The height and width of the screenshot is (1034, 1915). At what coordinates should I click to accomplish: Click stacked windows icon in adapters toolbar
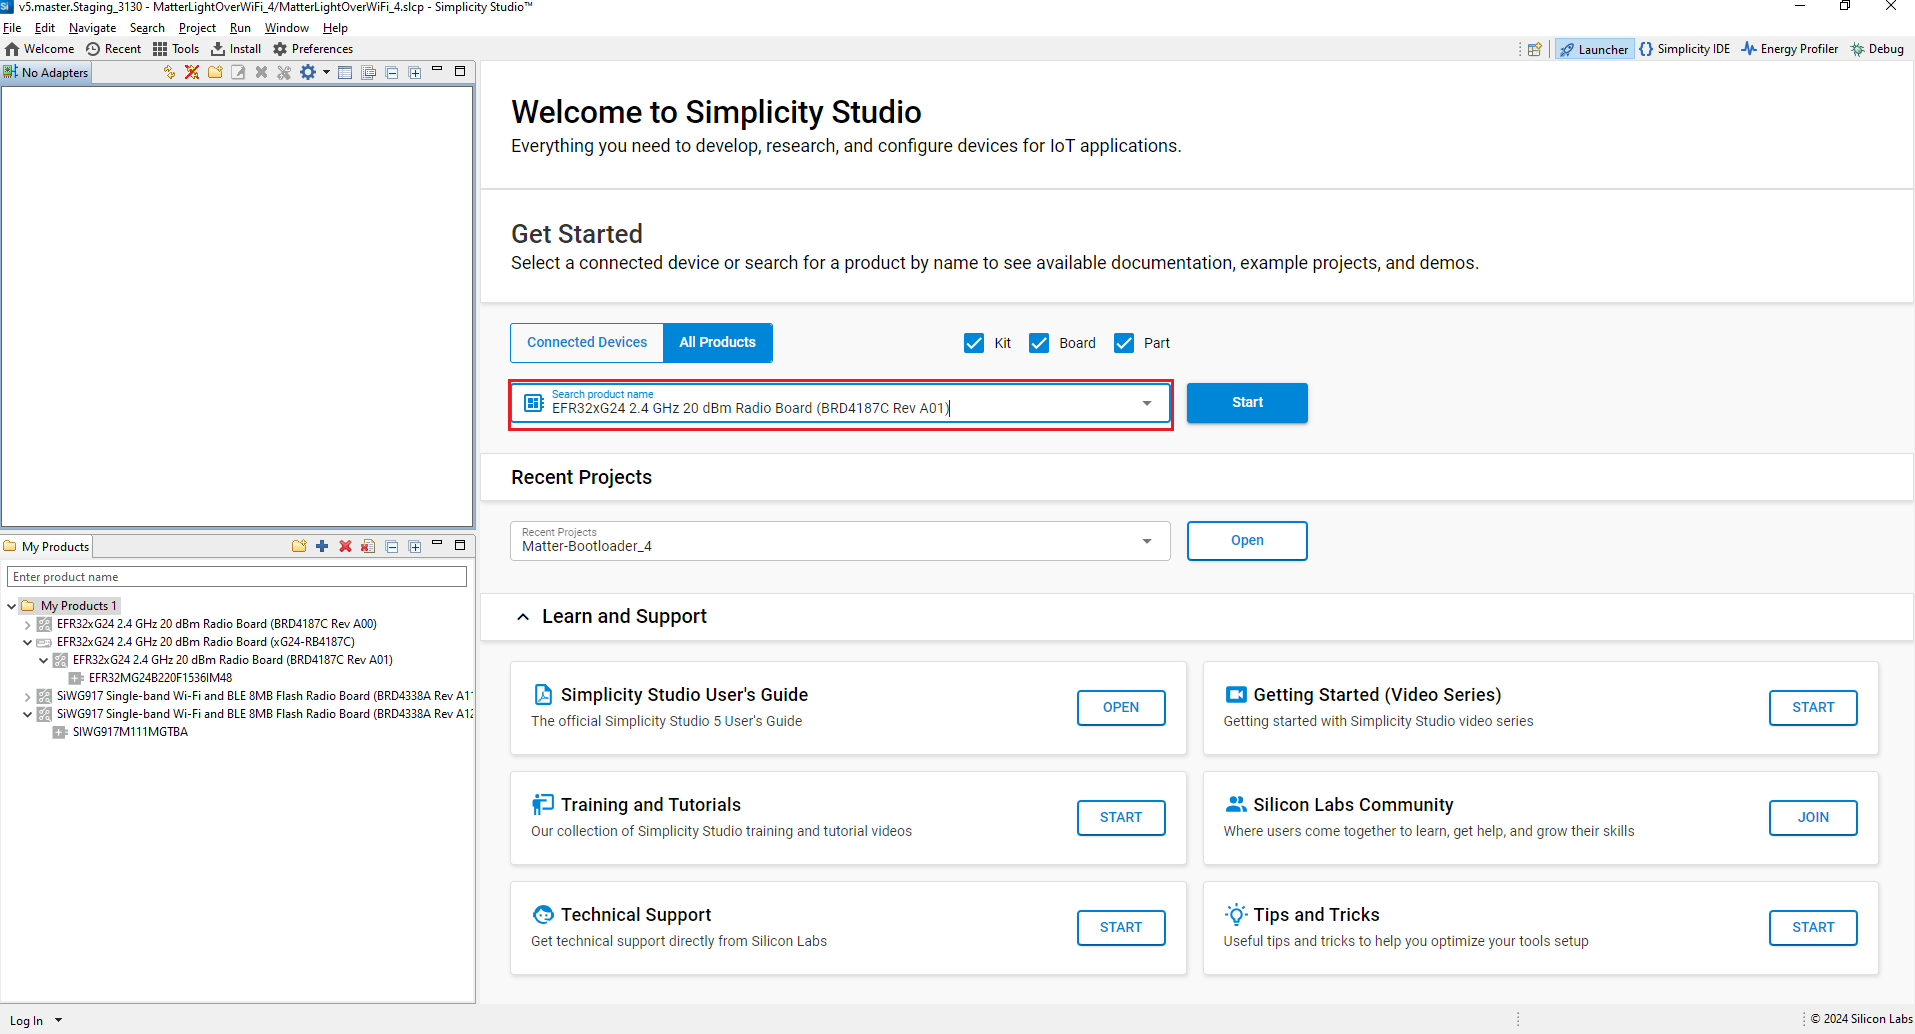pos(369,72)
